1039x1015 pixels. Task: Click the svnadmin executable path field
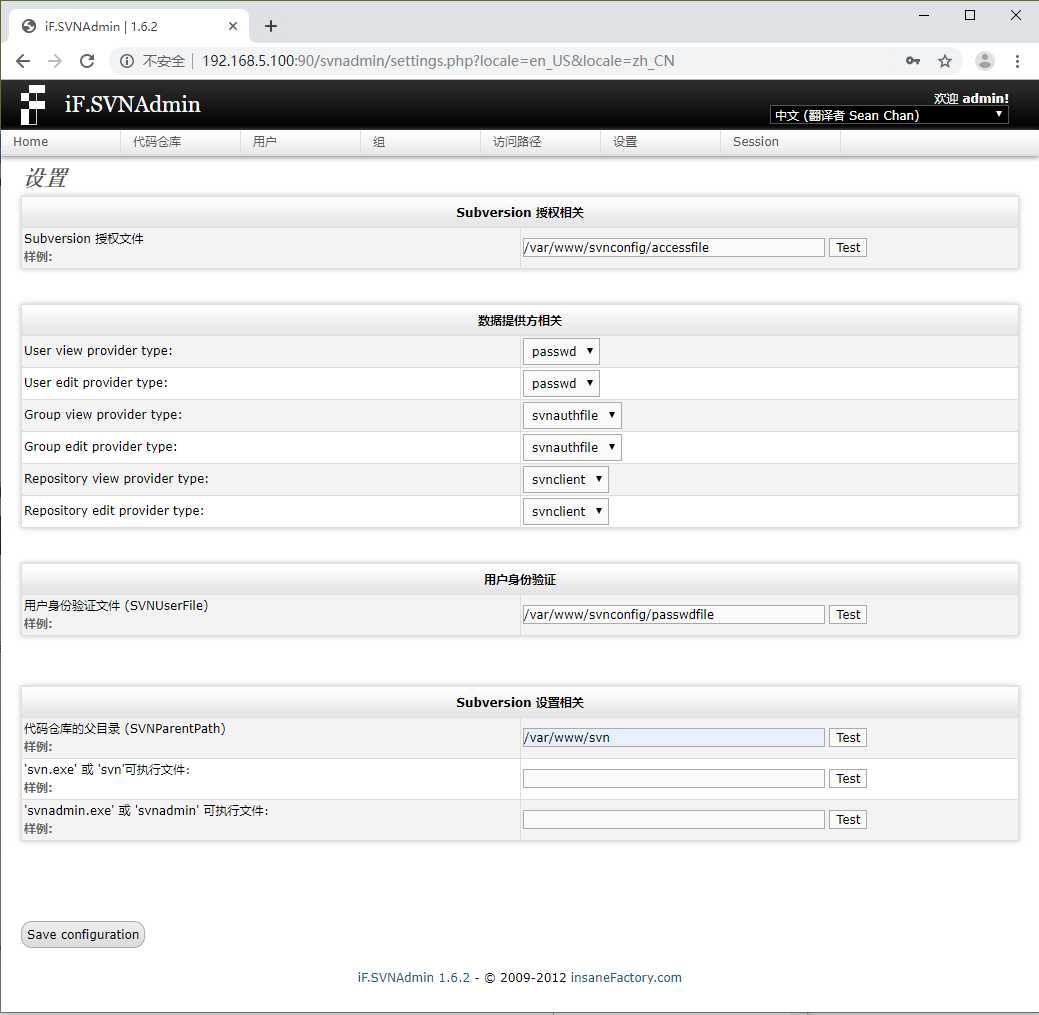[x=673, y=820]
